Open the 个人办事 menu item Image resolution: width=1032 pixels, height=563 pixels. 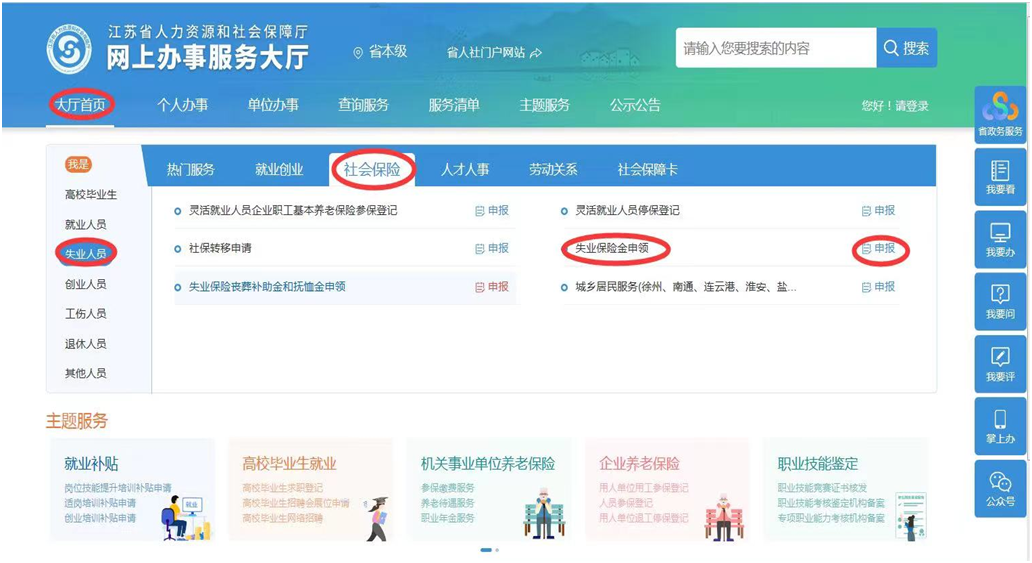[x=182, y=105]
